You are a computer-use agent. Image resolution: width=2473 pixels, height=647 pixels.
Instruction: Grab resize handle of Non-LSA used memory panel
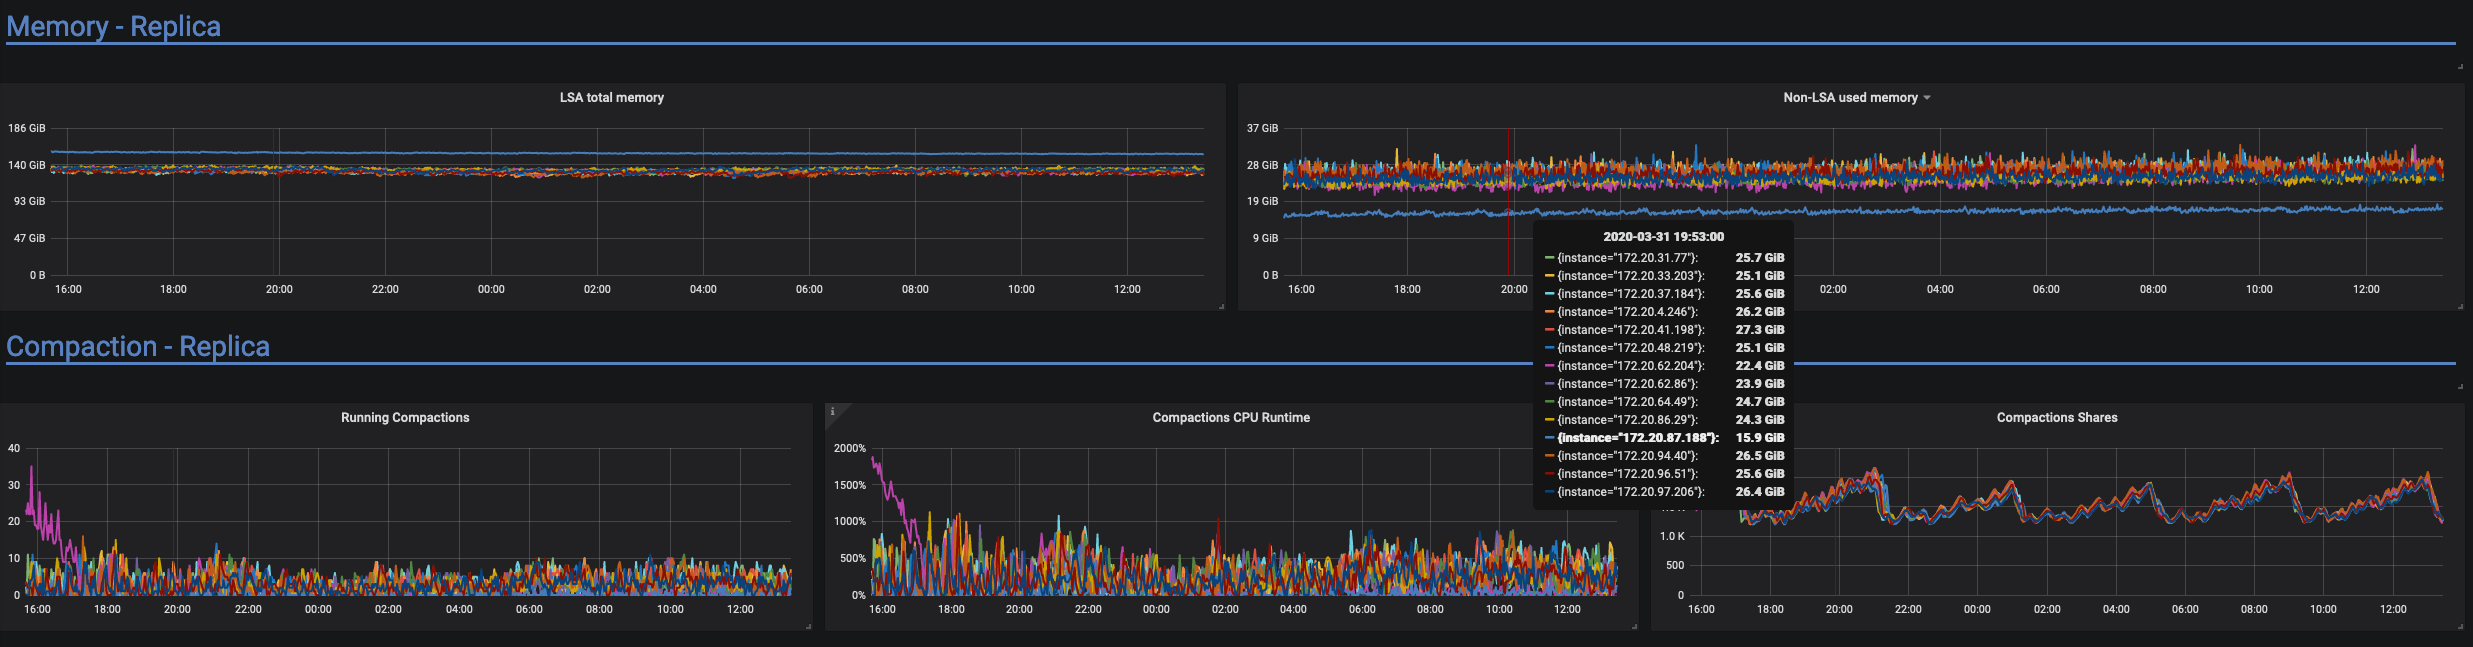pos(2460,306)
